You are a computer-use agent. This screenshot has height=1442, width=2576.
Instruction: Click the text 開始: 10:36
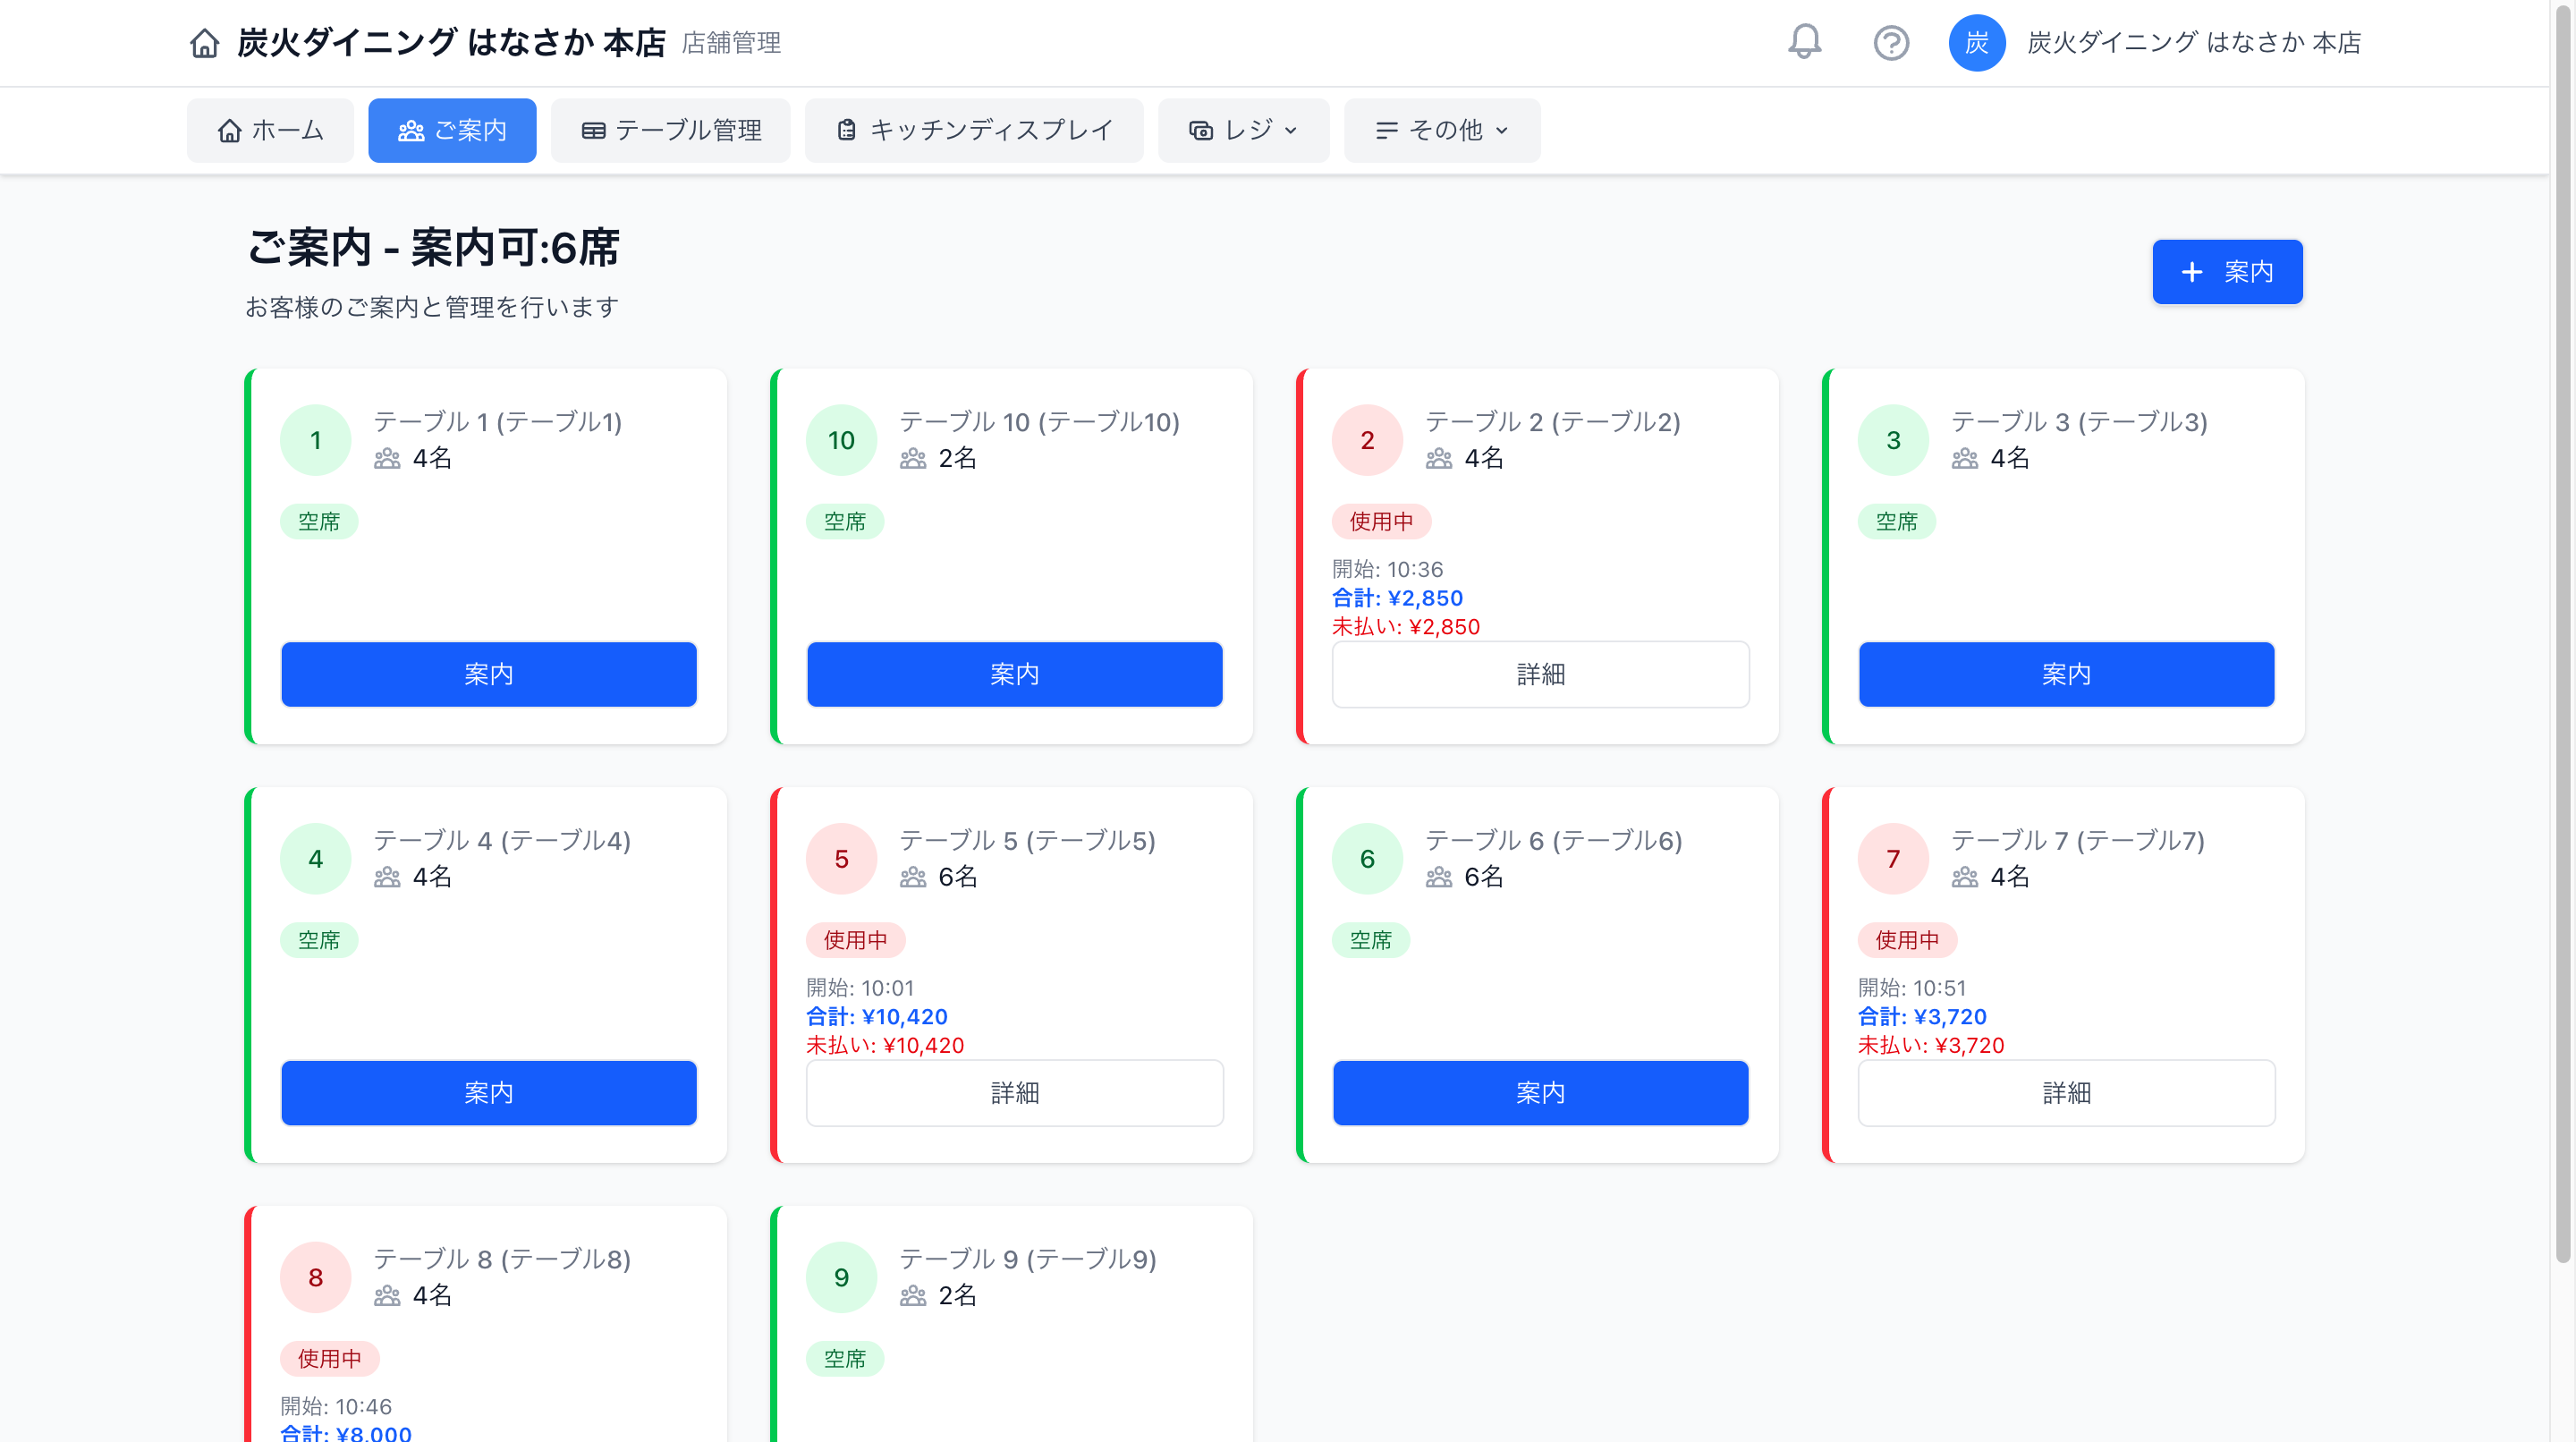[x=1387, y=570]
